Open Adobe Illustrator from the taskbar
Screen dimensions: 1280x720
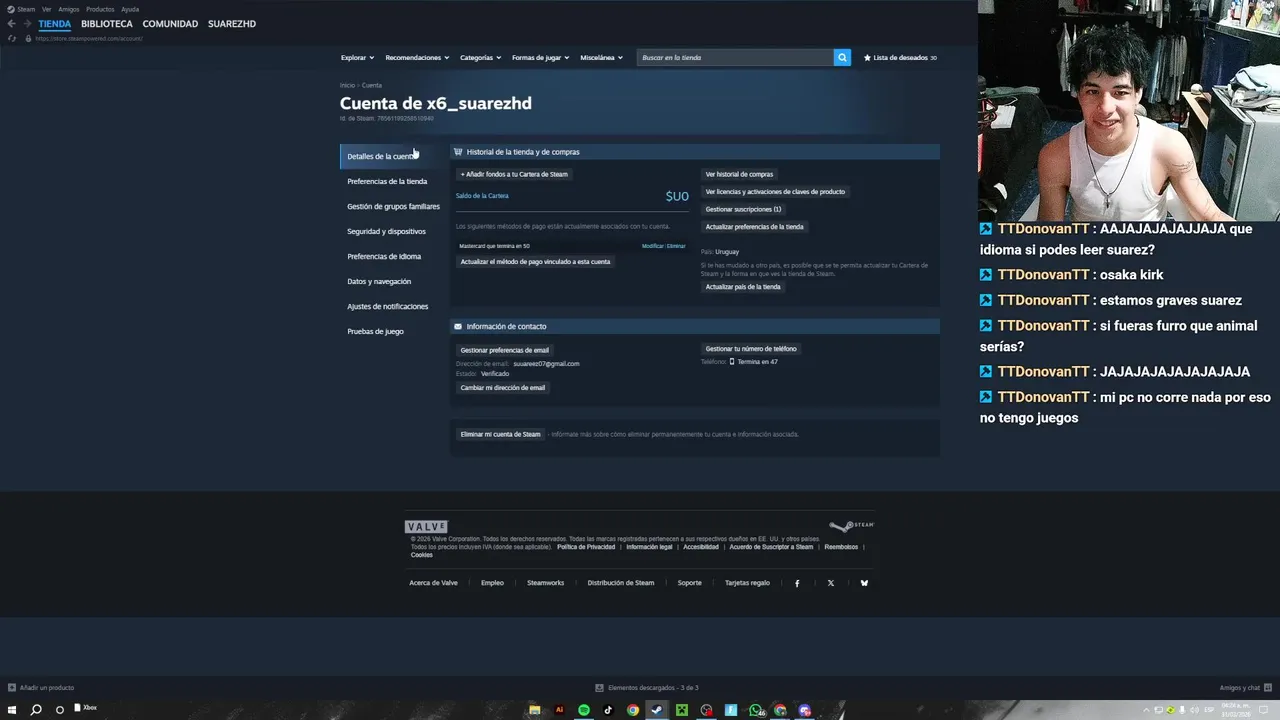click(559, 710)
